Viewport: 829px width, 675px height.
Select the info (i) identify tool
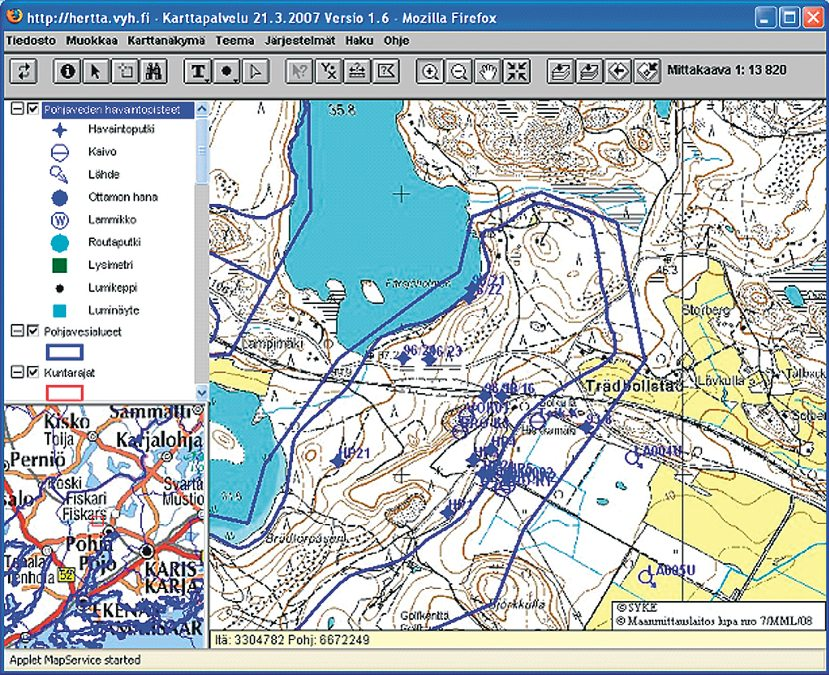click(67, 71)
